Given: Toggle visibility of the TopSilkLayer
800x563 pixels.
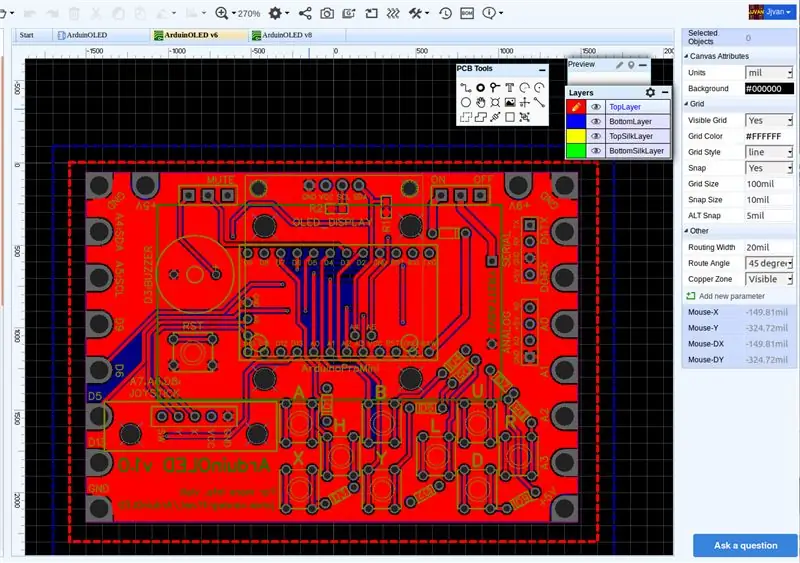Looking at the screenshot, I should (595, 136).
